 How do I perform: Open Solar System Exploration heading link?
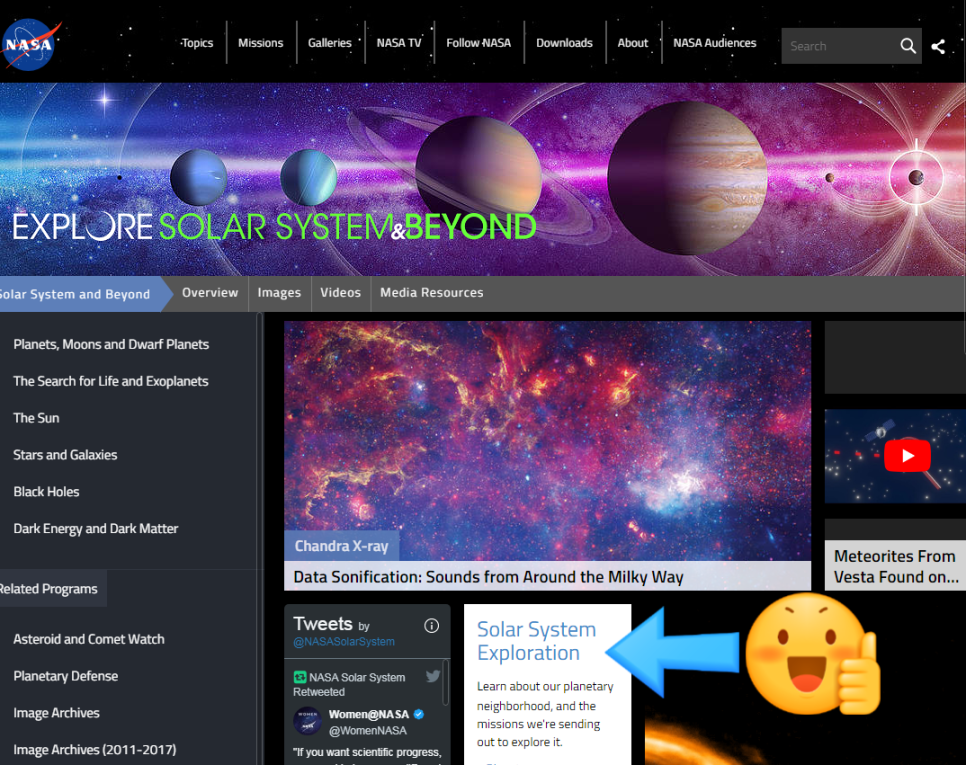537,641
